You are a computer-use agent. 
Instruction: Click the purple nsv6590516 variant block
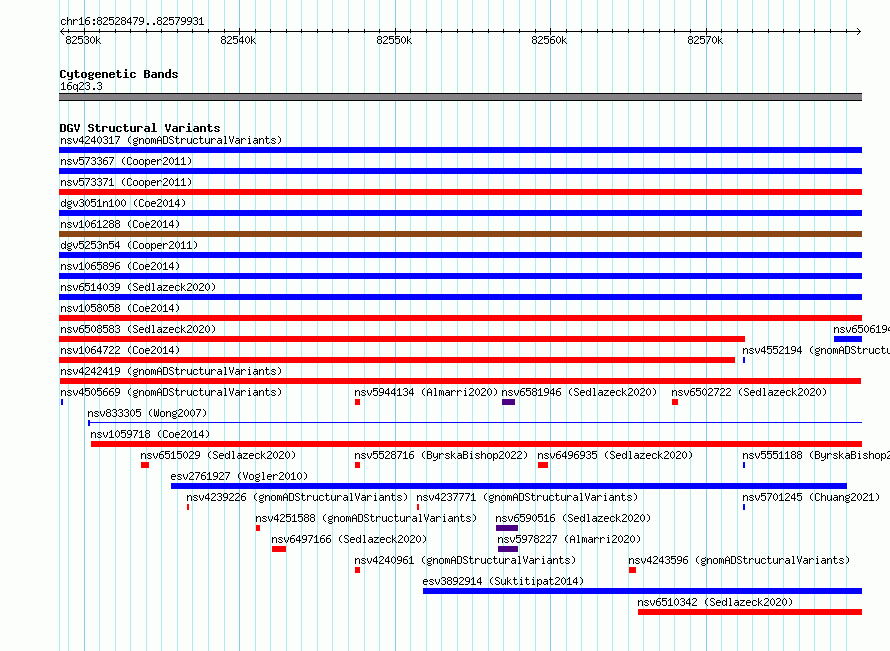tap(507, 528)
